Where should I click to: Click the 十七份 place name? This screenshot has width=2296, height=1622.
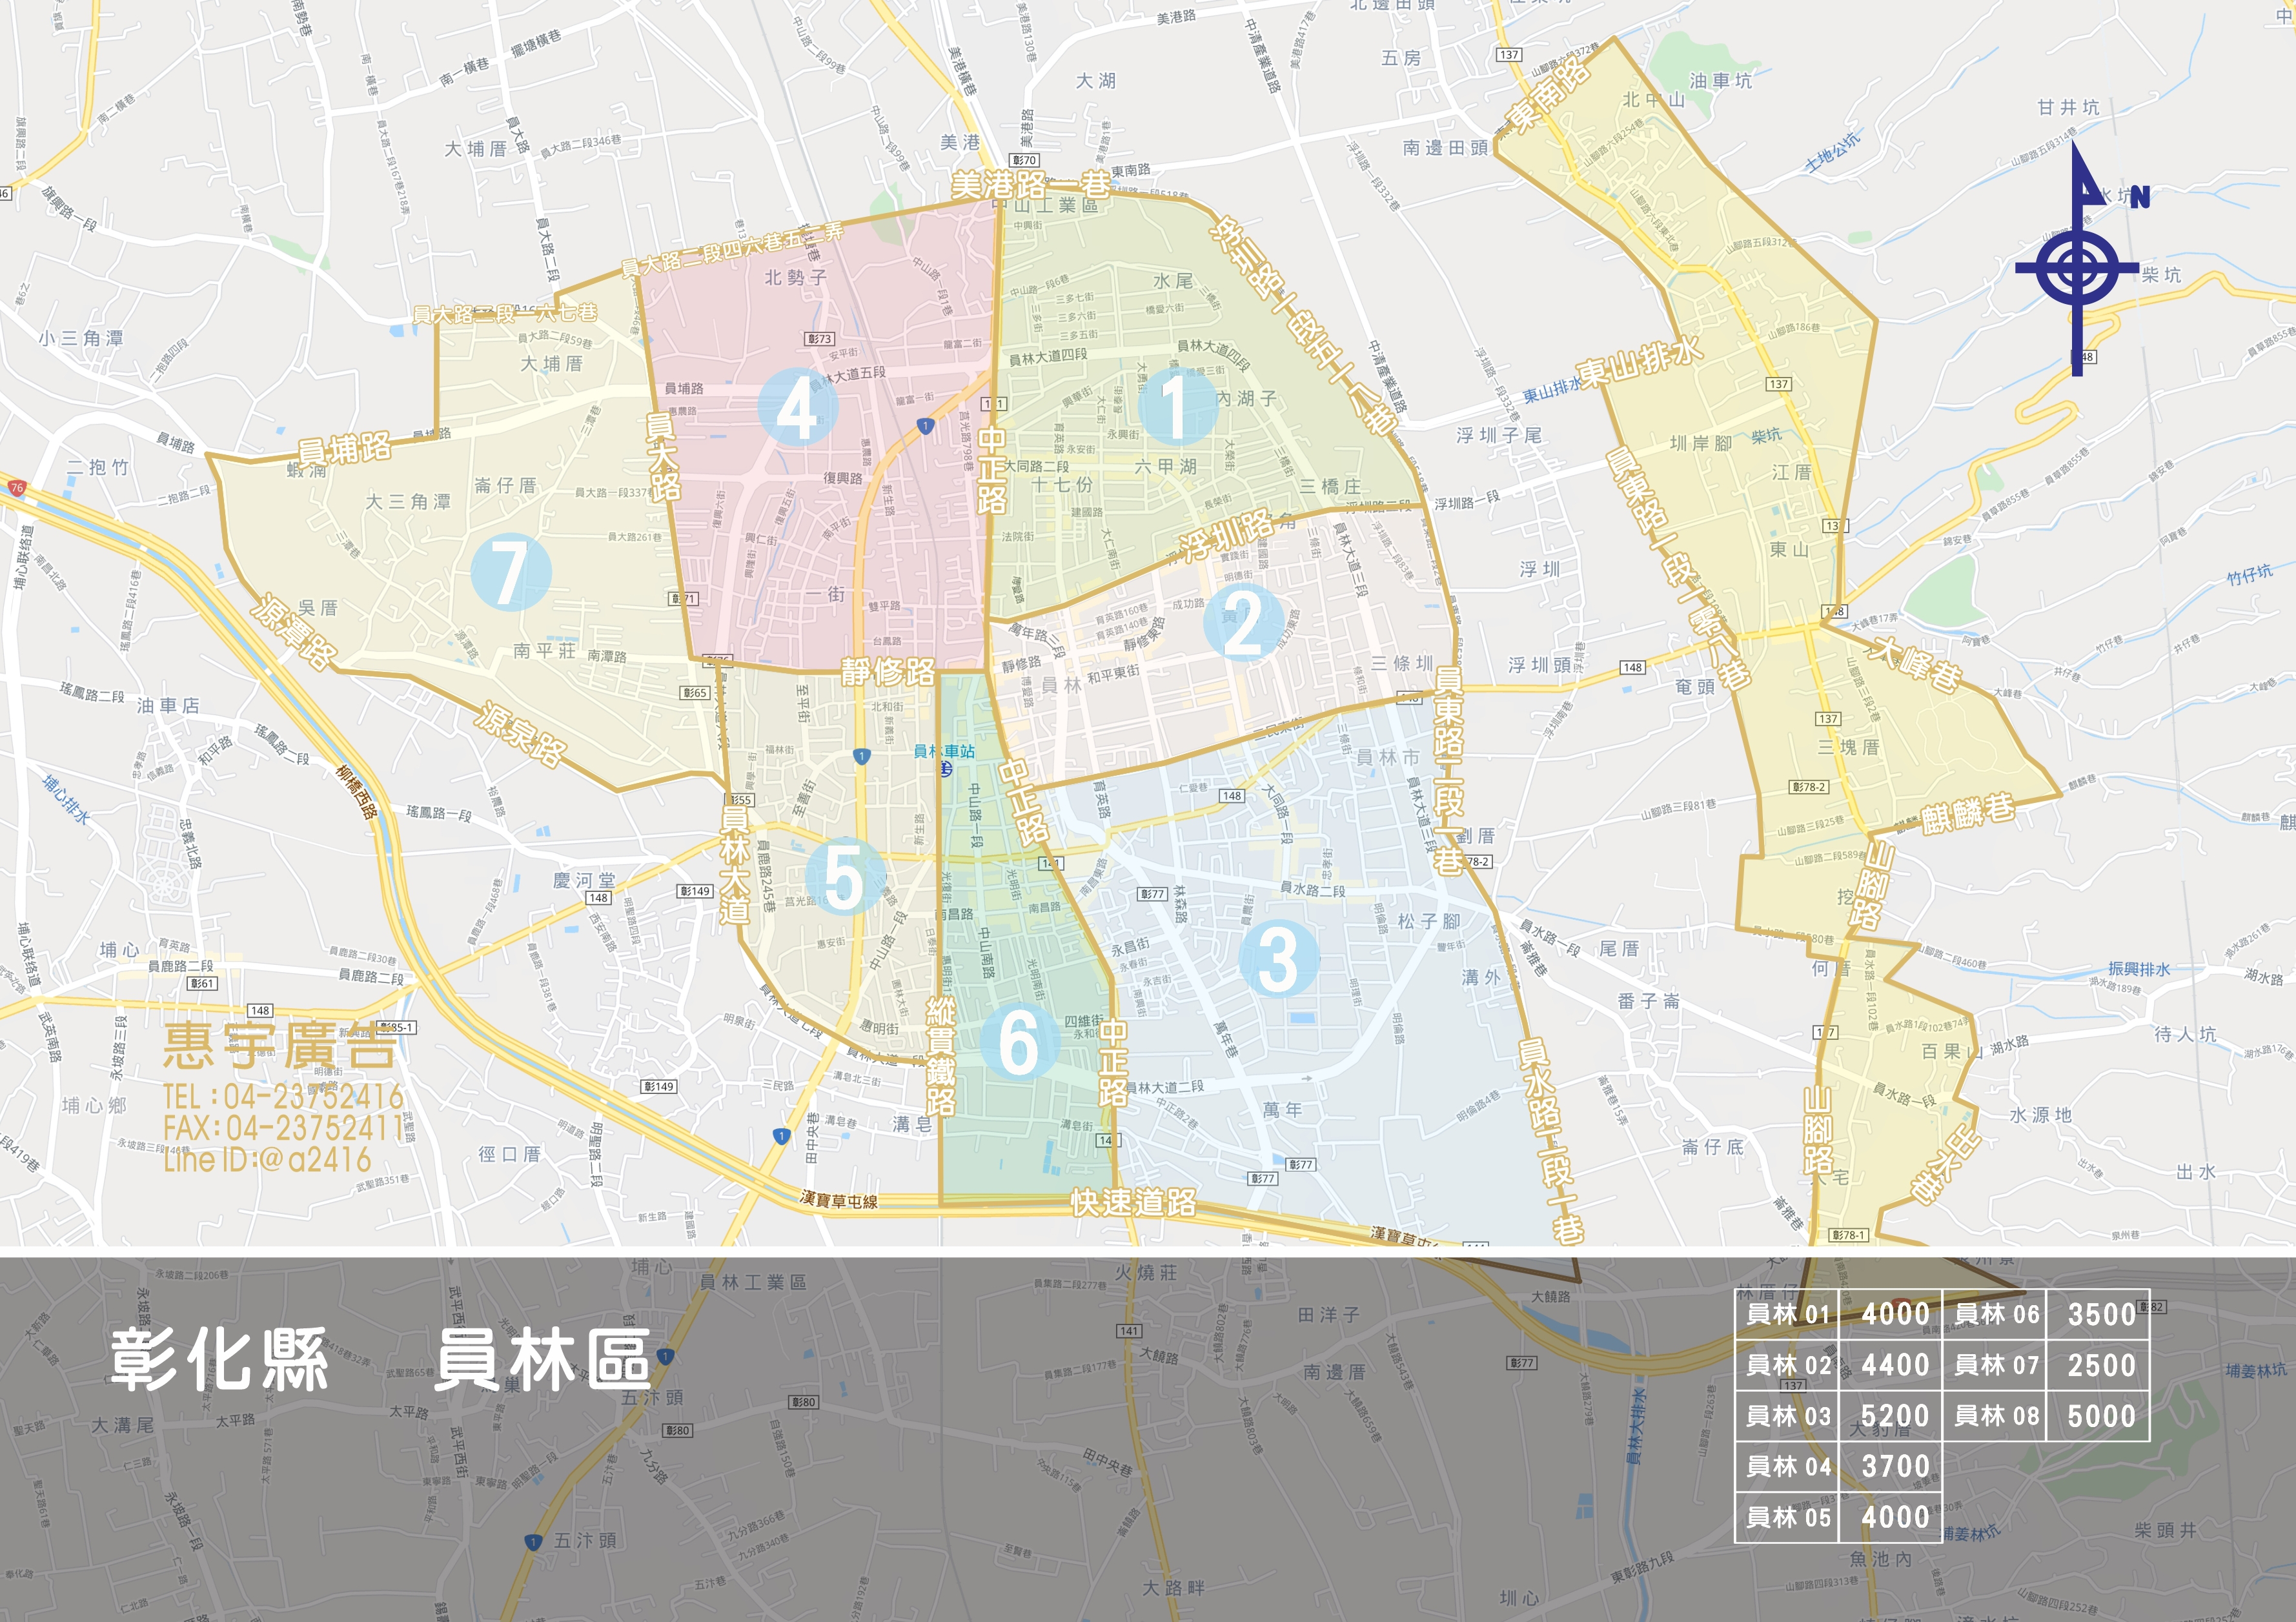[1062, 484]
